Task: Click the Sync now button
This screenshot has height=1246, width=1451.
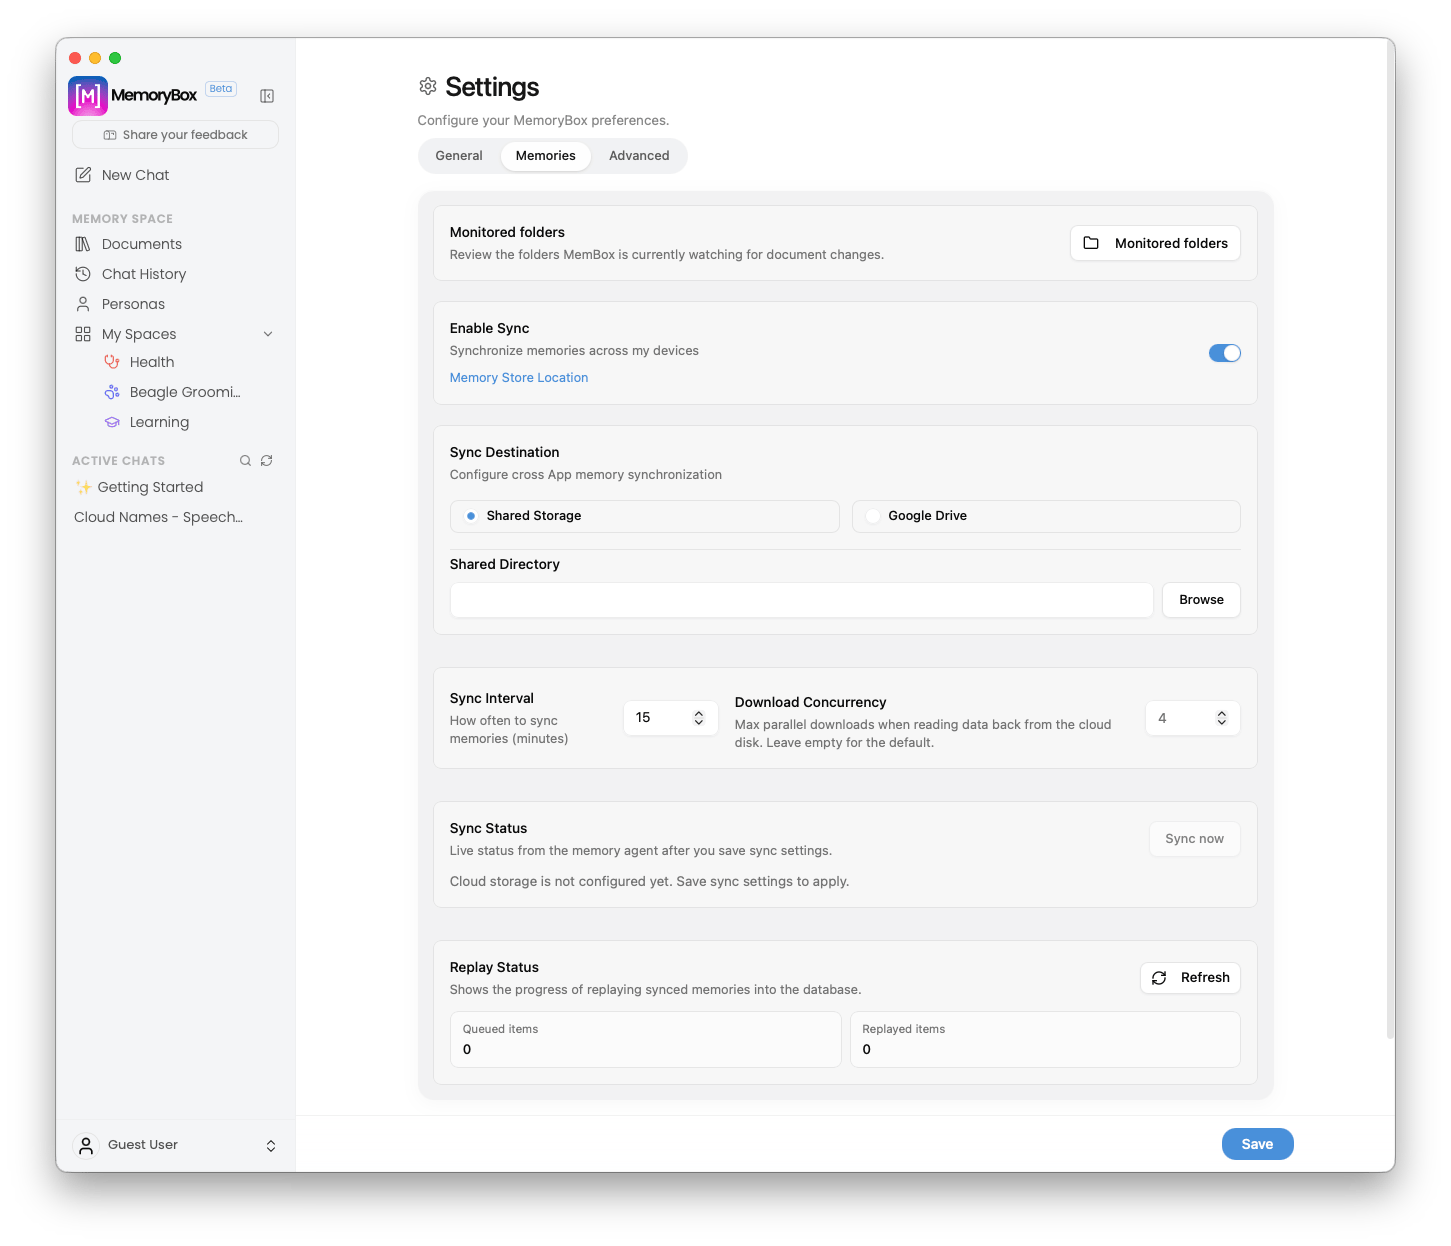Action: point(1195,839)
